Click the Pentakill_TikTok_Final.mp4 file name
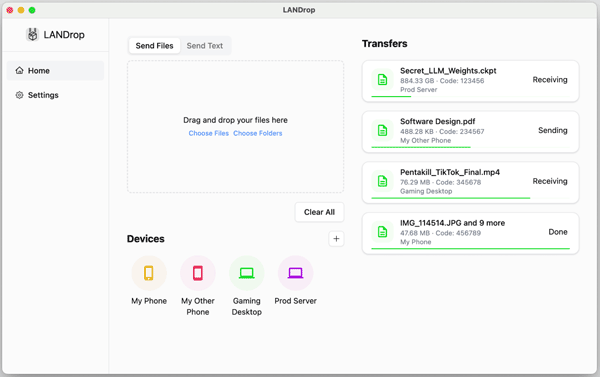The image size is (600, 377). tap(450, 172)
